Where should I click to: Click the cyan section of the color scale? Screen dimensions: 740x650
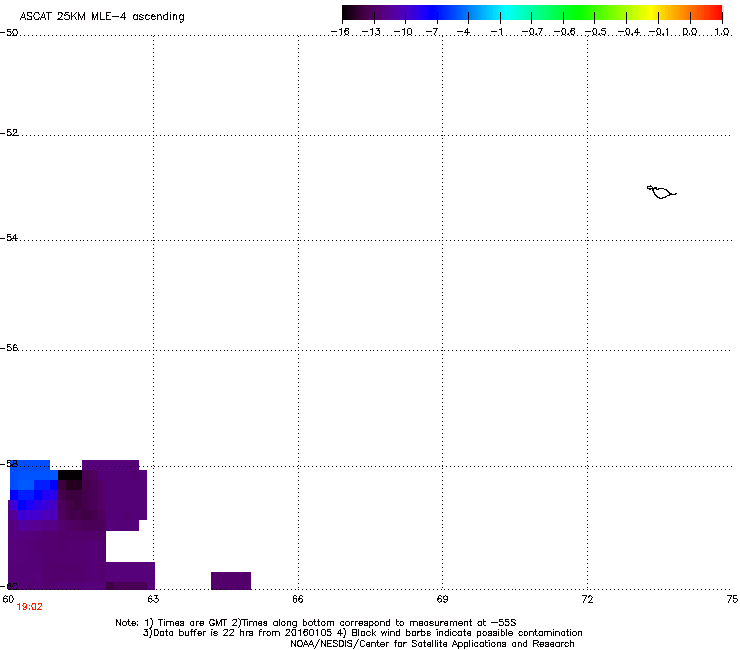(505, 13)
